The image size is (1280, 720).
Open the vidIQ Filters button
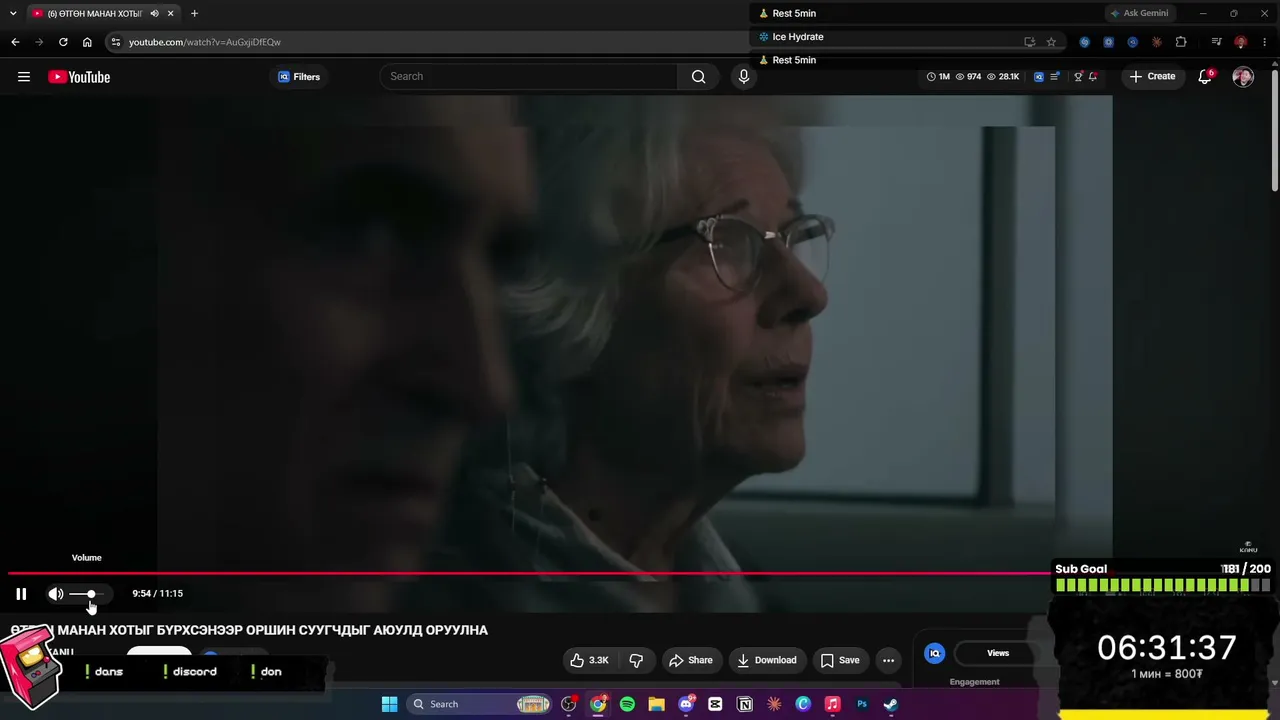[299, 77]
